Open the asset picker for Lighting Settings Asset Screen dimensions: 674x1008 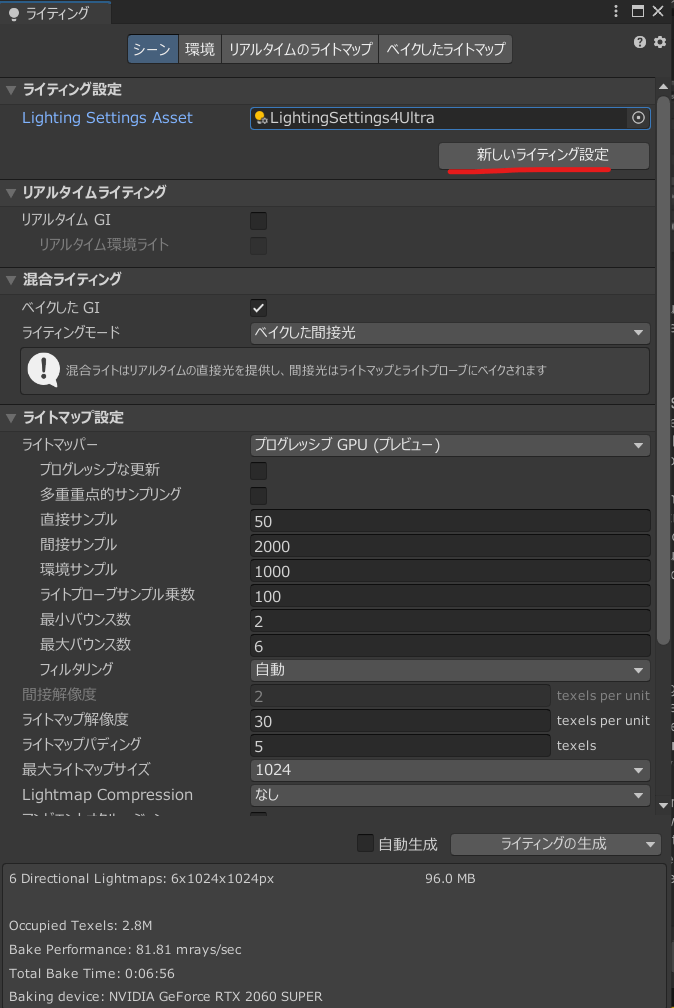[x=638, y=118]
